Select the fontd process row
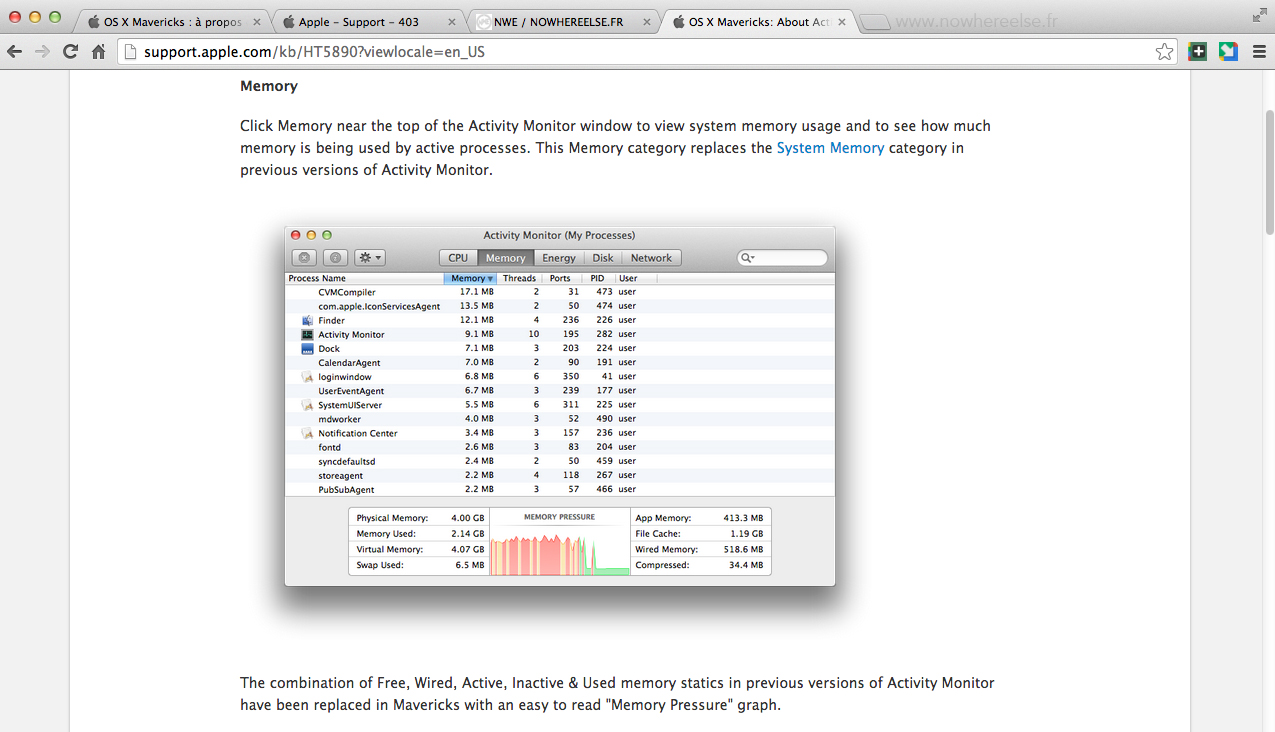The width and height of the screenshot is (1275, 732). point(560,447)
